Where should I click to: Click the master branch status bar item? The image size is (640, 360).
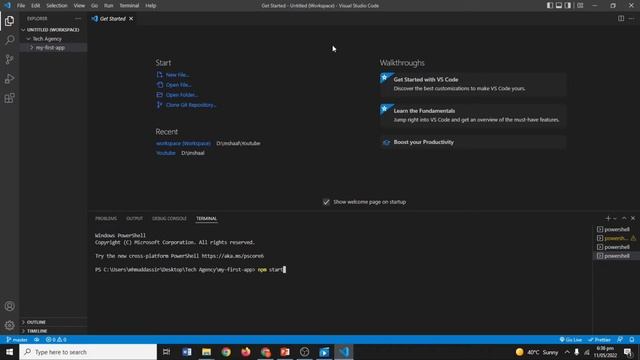click(17, 340)
